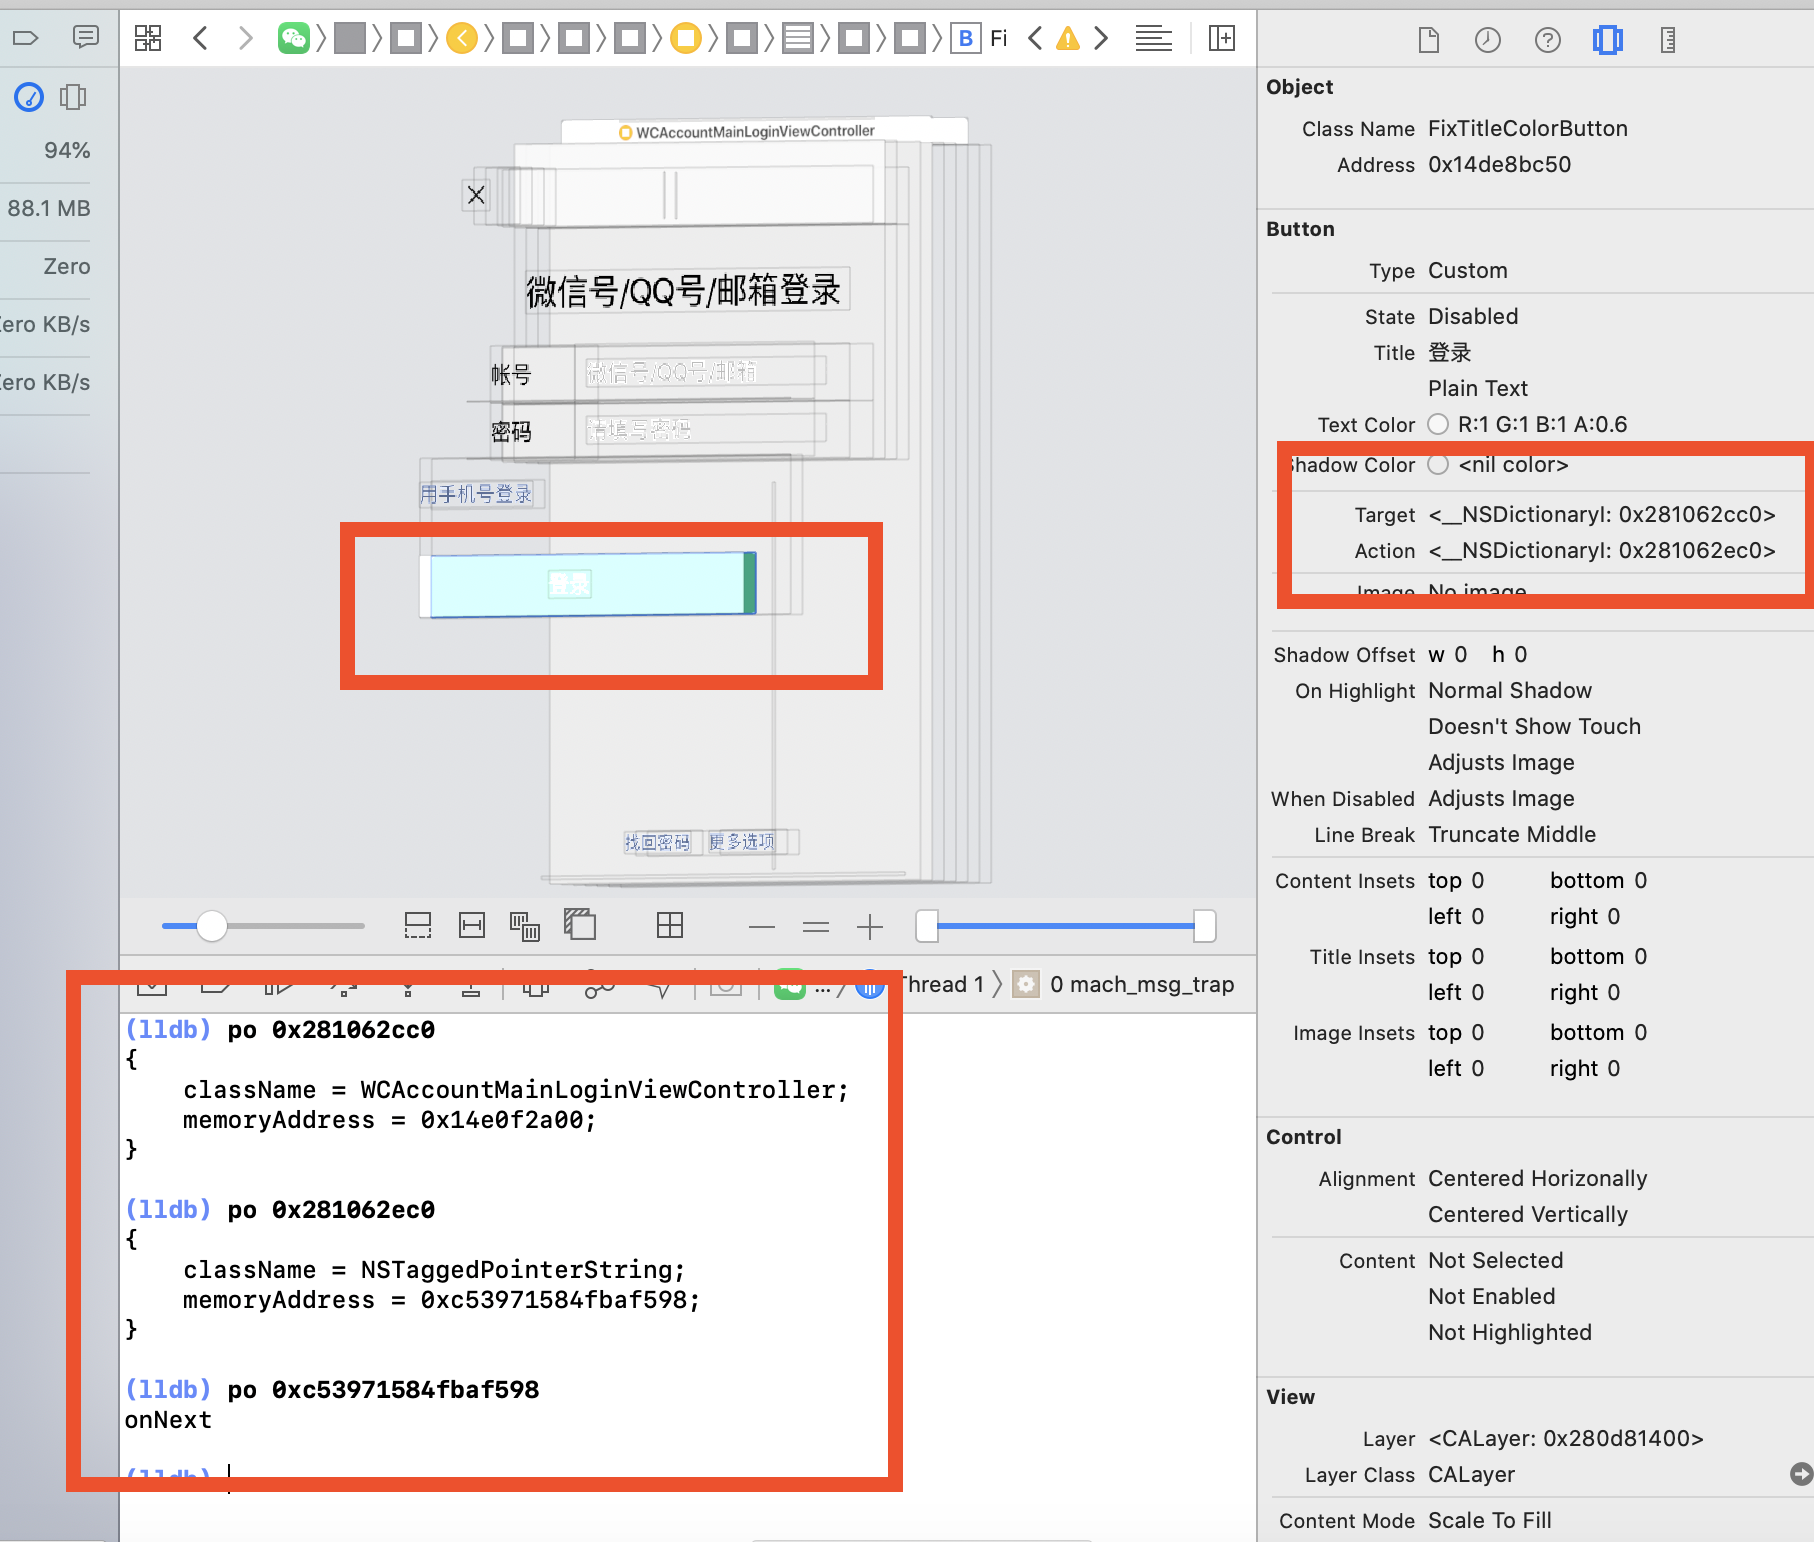Select the CPU gauge icon

tap(29, 97)
